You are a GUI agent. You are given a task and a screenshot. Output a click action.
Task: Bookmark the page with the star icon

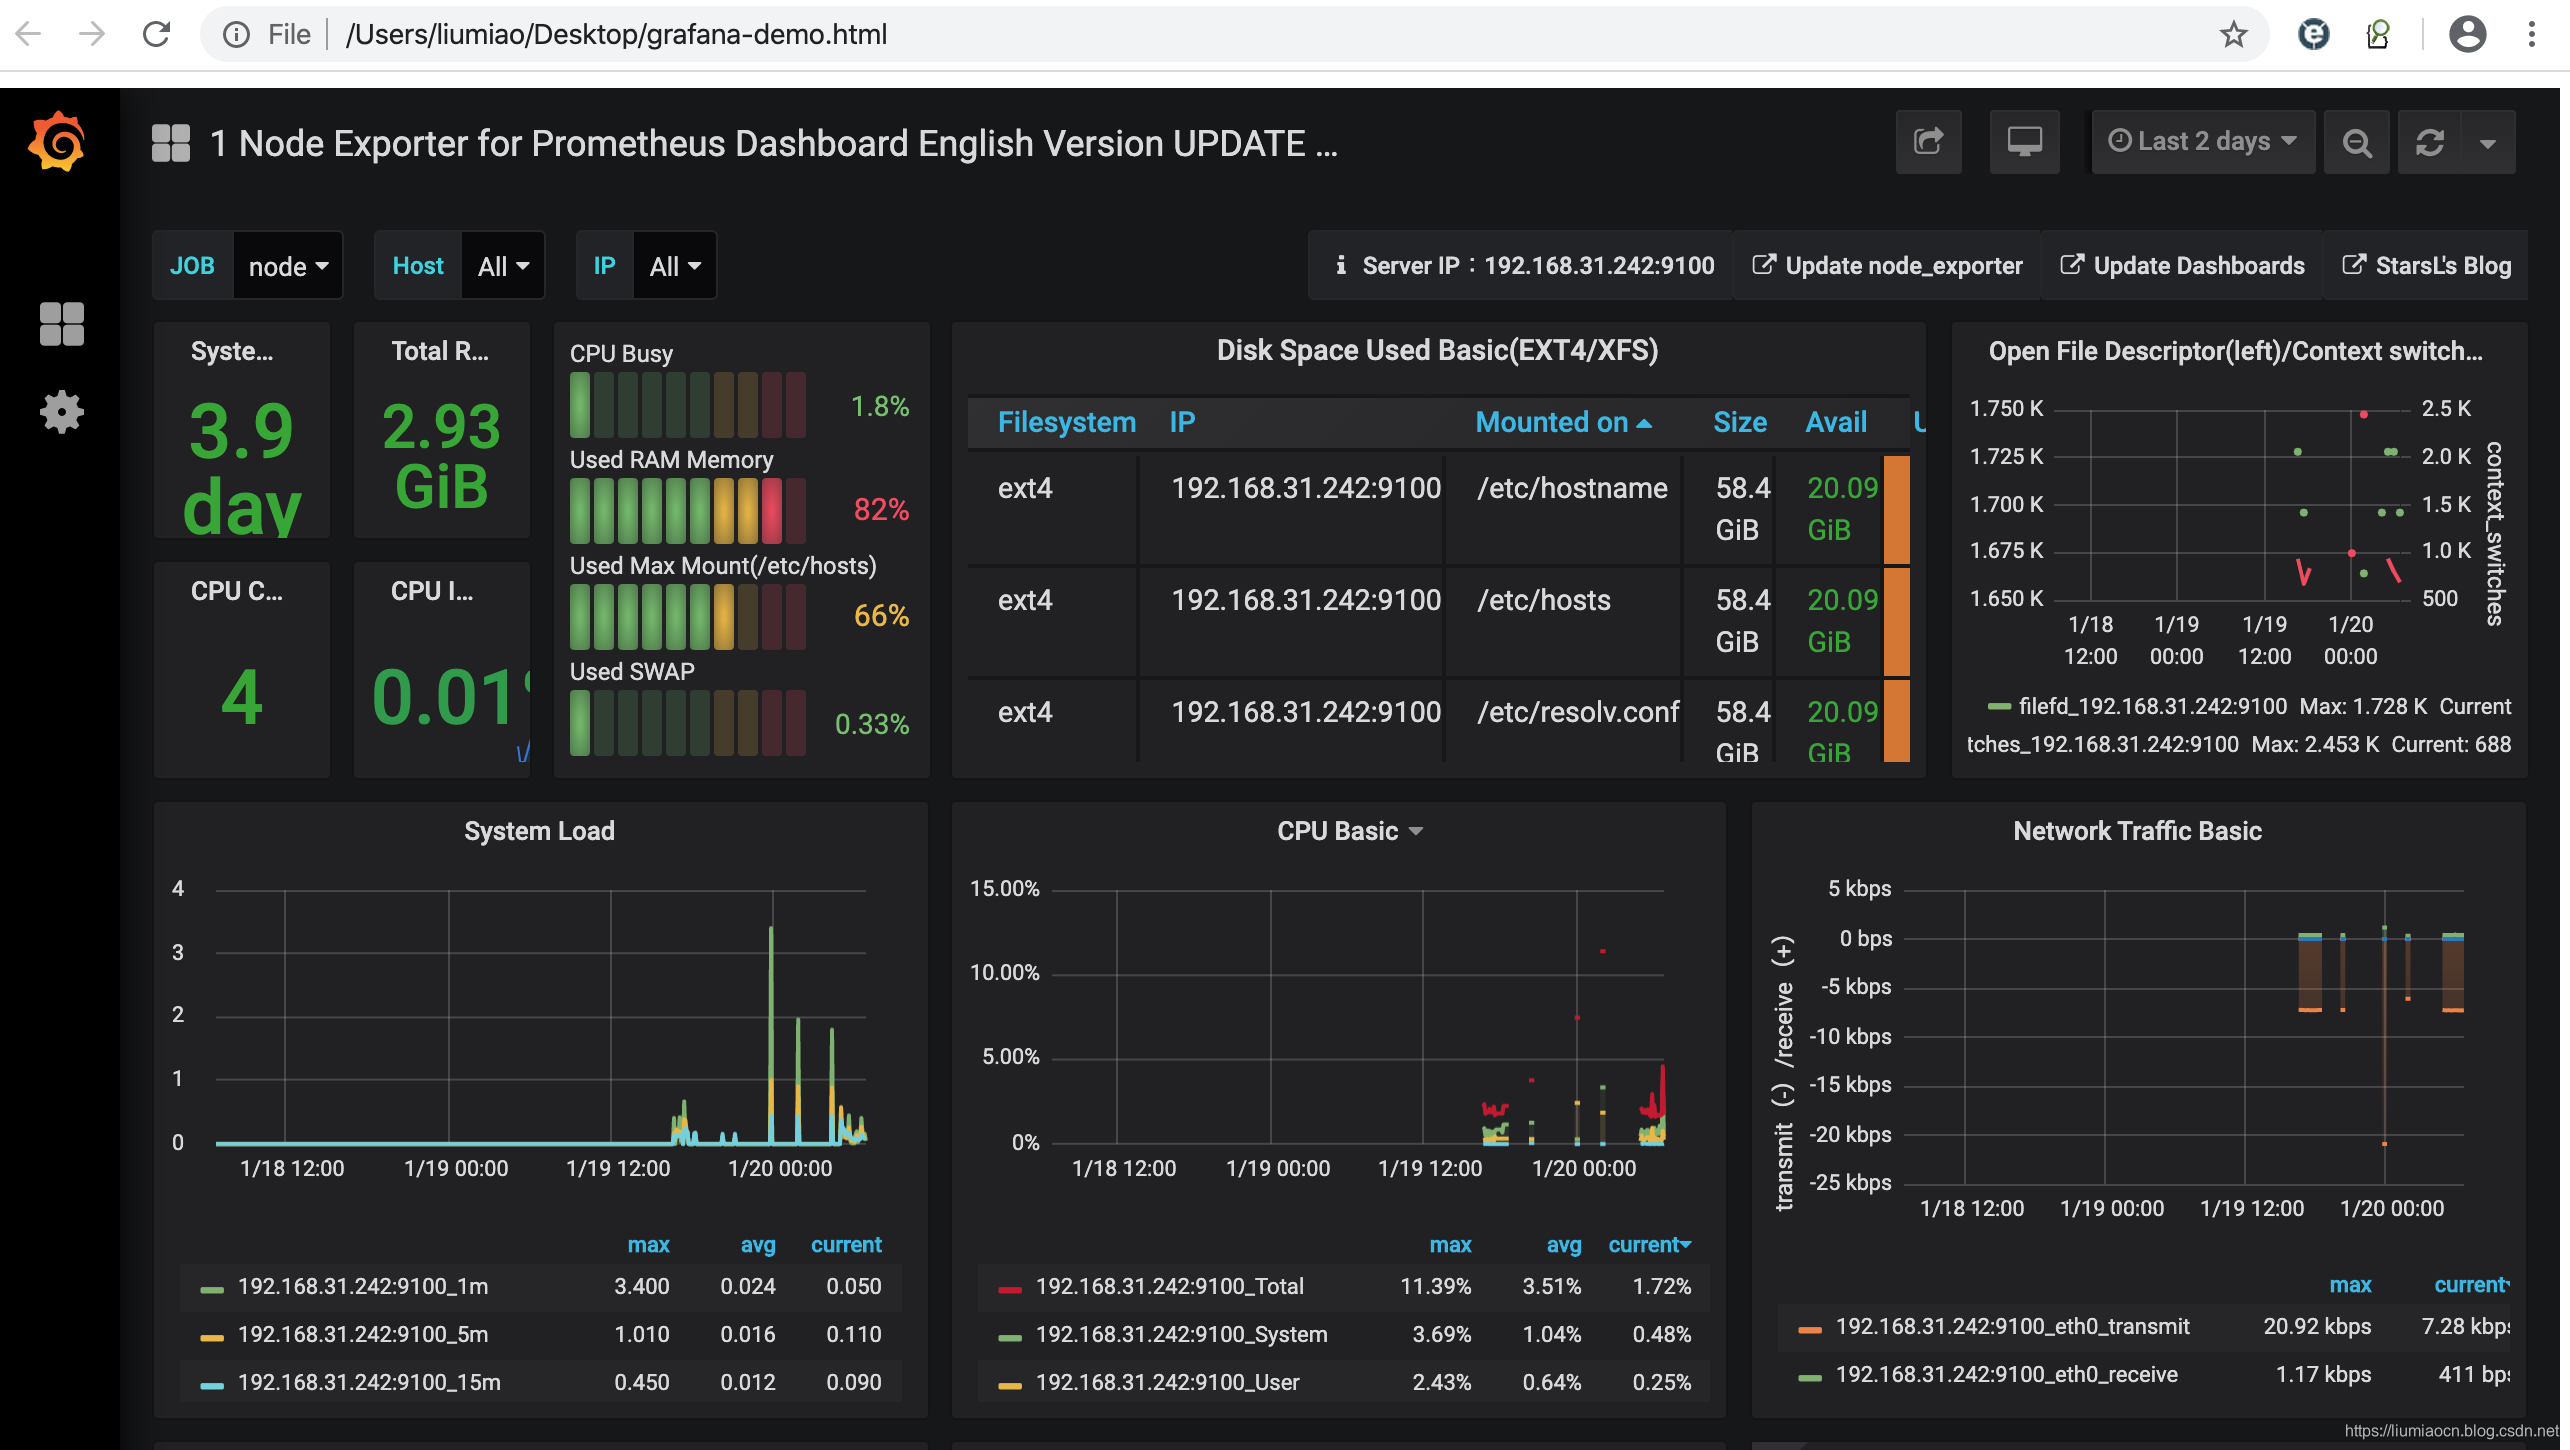(2233, 34)
